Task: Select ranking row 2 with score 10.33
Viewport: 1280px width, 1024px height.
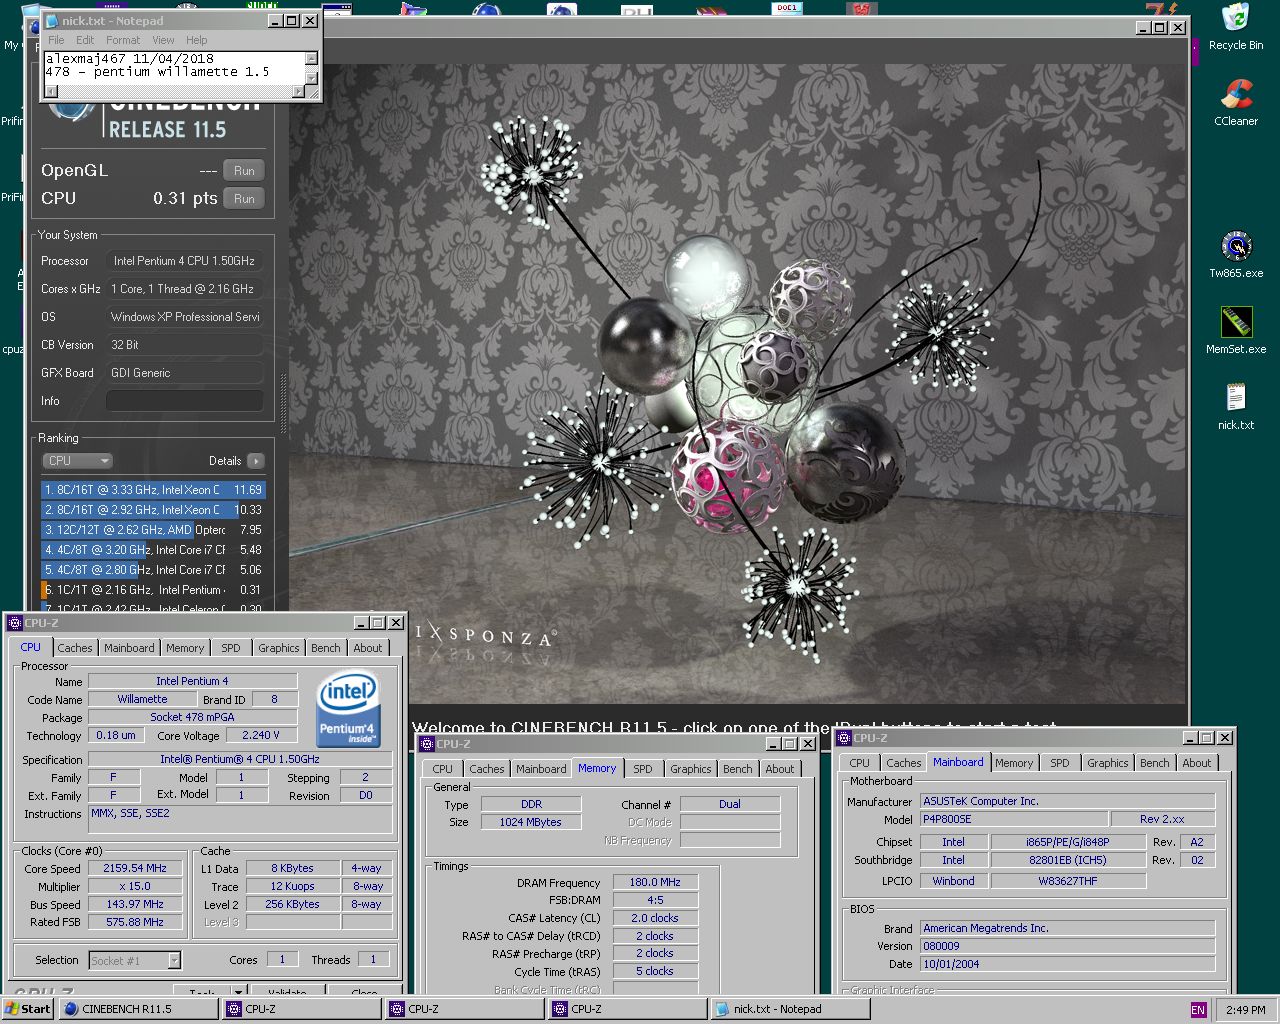Action: 153,510
